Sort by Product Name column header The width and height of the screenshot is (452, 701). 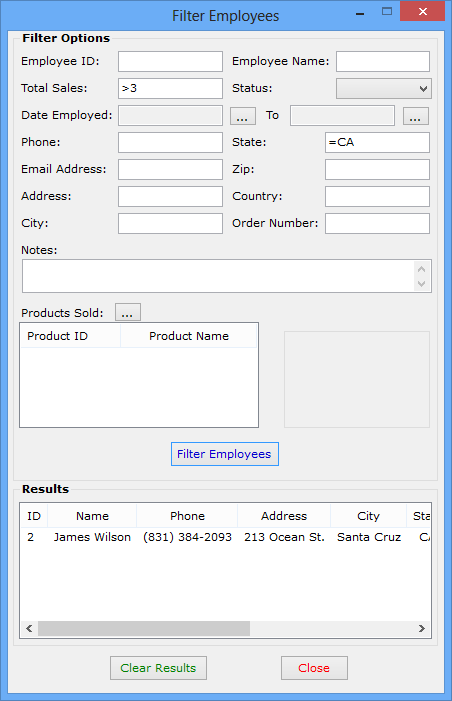point(189,336)
